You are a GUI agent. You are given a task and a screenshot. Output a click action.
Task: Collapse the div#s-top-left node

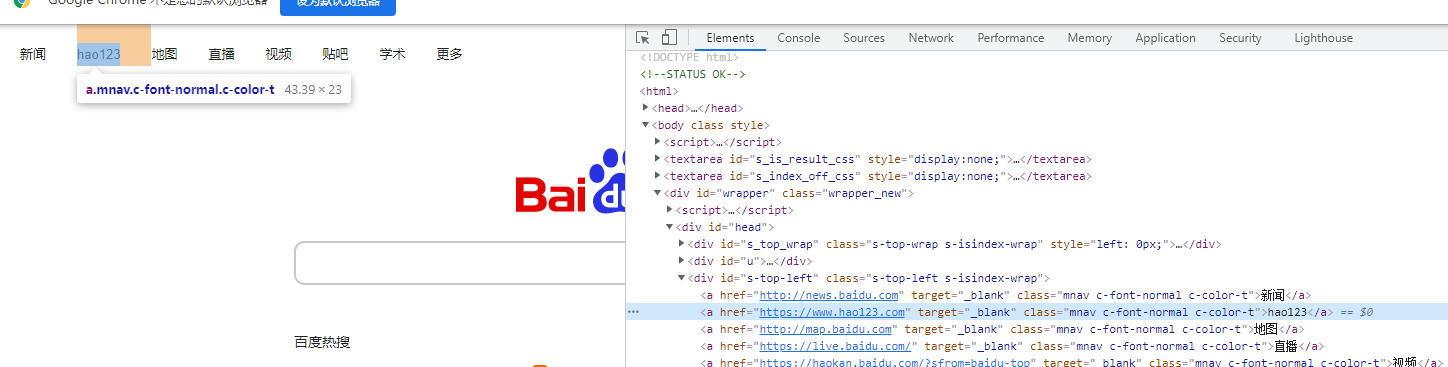coord(682,278)
